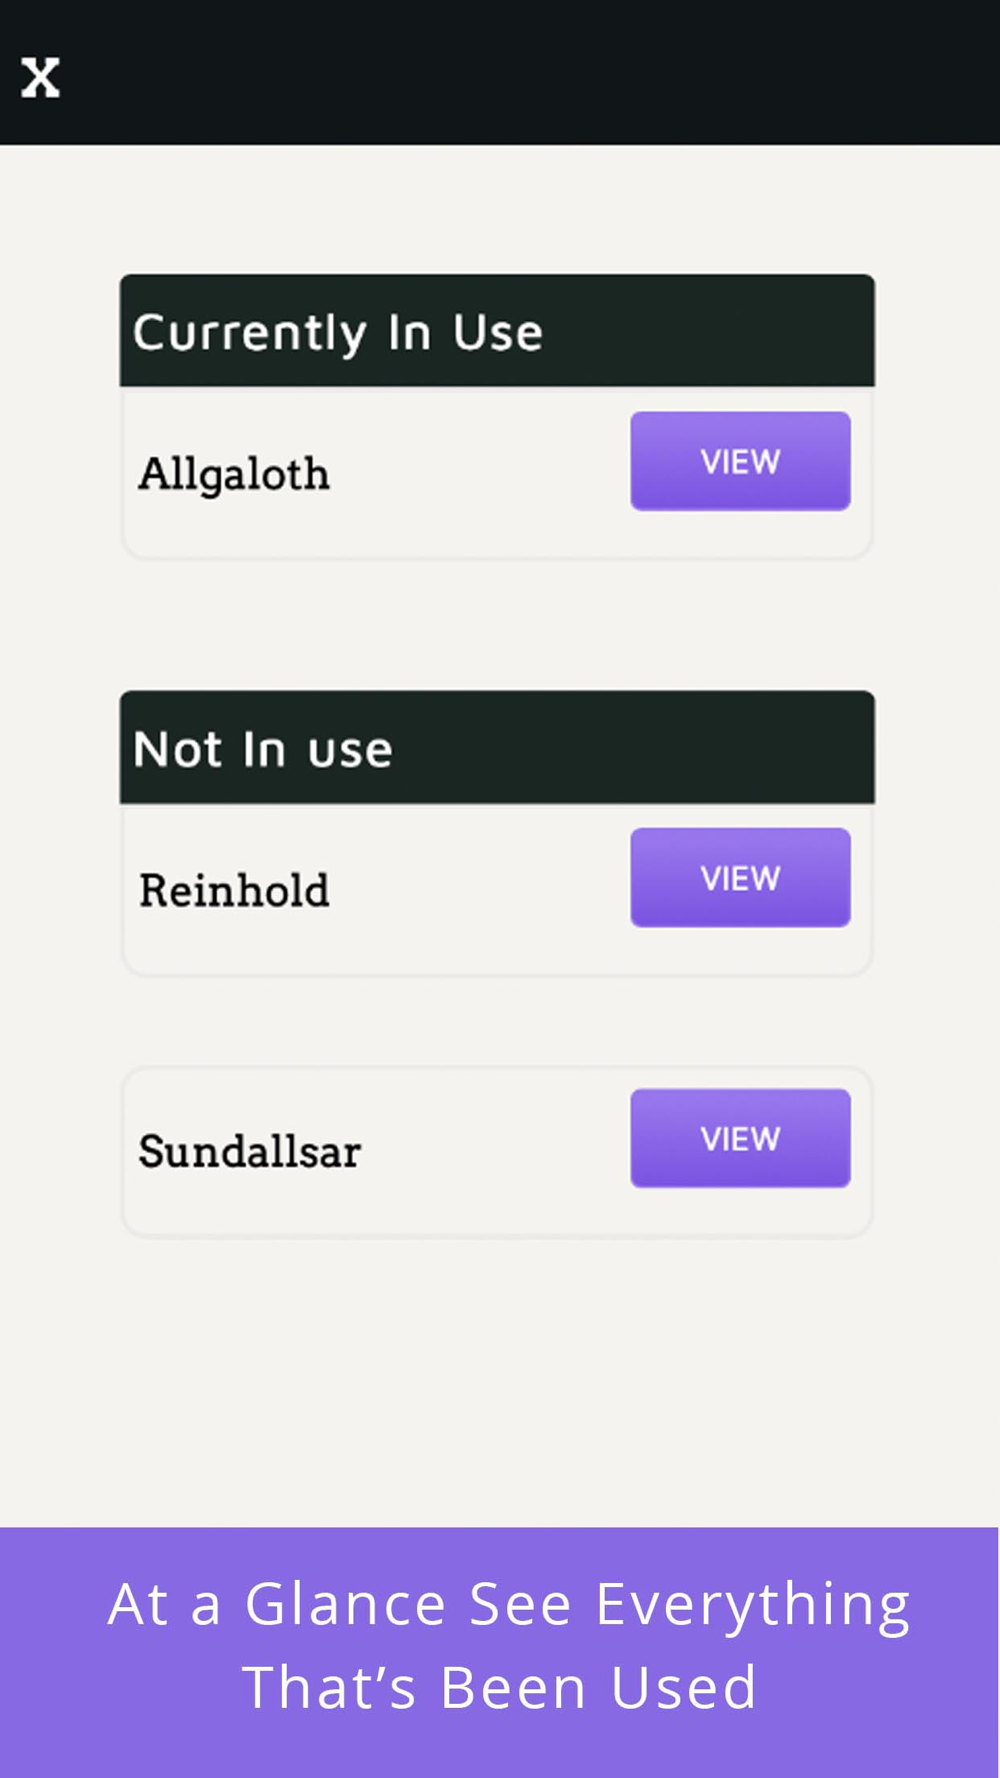The width and height of the screenshot is (1000, 1778).
Task: View the Allgaloth entry
Action: pyautogui.click(x=740, y=461)
